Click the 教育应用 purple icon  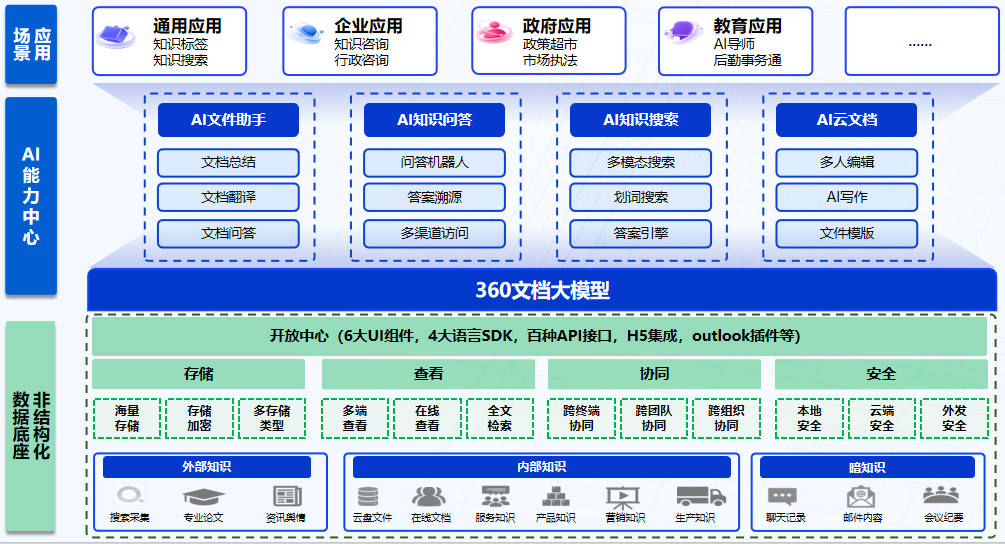[x=683, y=31]
